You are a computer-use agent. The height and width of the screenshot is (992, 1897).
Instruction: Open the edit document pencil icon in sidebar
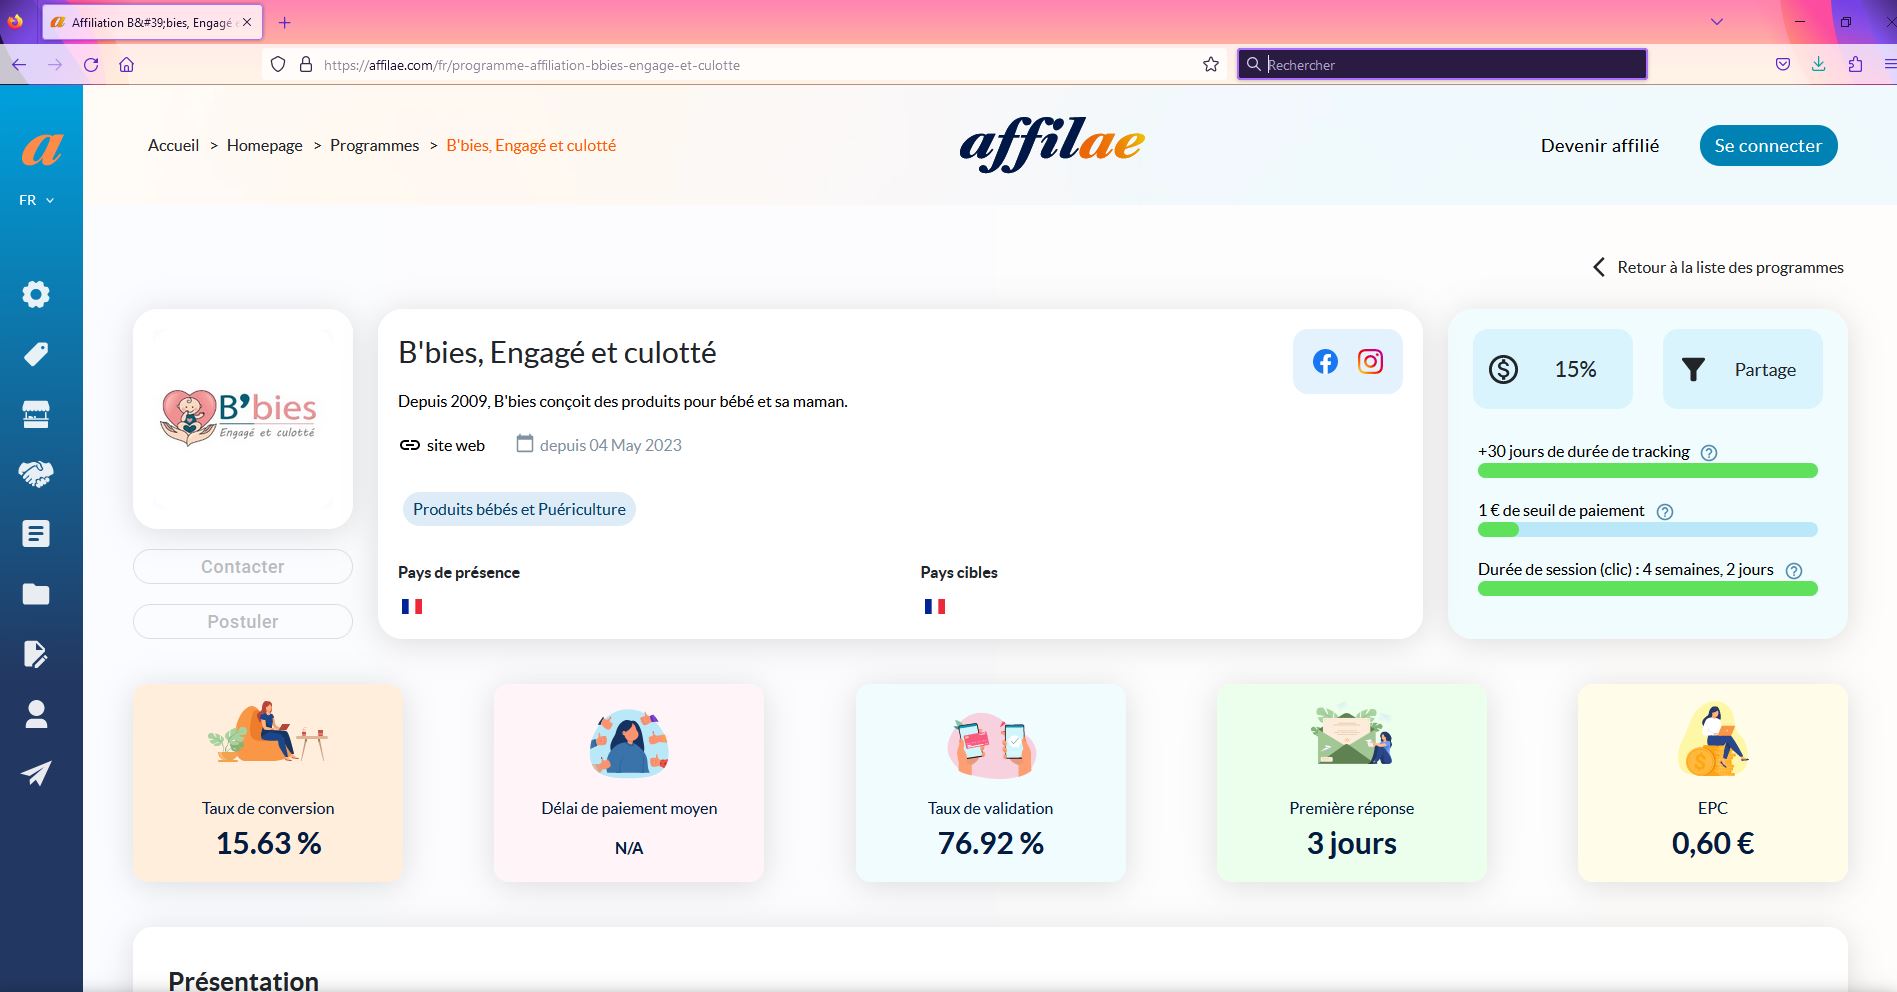pyautogui.click(x=36, y=654)
